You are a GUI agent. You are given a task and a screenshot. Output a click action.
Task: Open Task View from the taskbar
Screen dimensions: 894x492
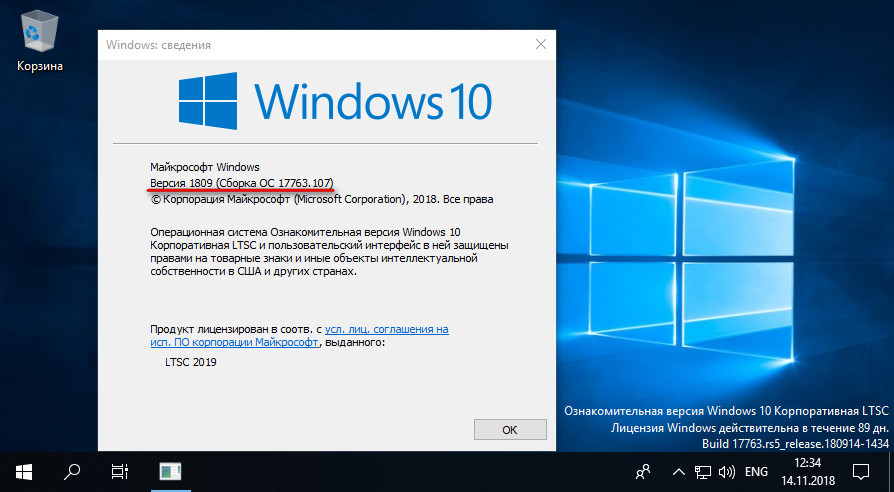coord(120,472)
